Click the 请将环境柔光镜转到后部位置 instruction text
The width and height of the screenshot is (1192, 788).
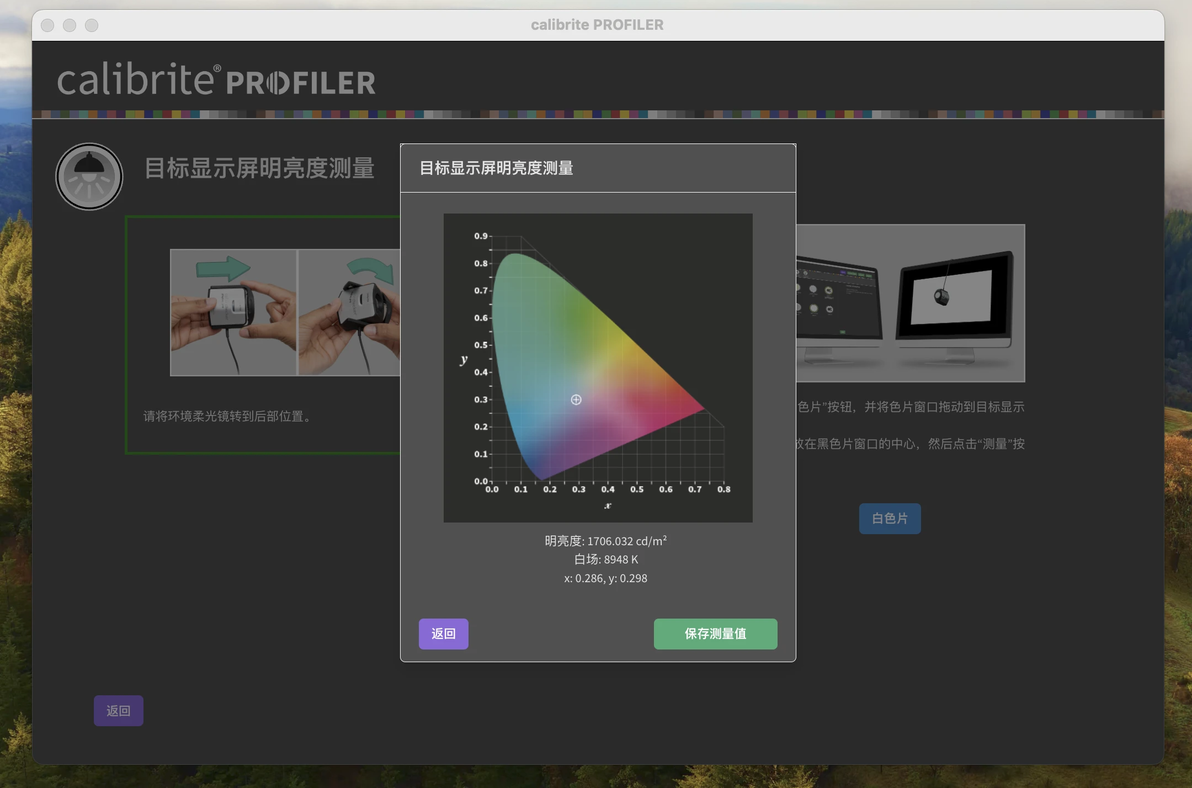click(x=228, y=416)
